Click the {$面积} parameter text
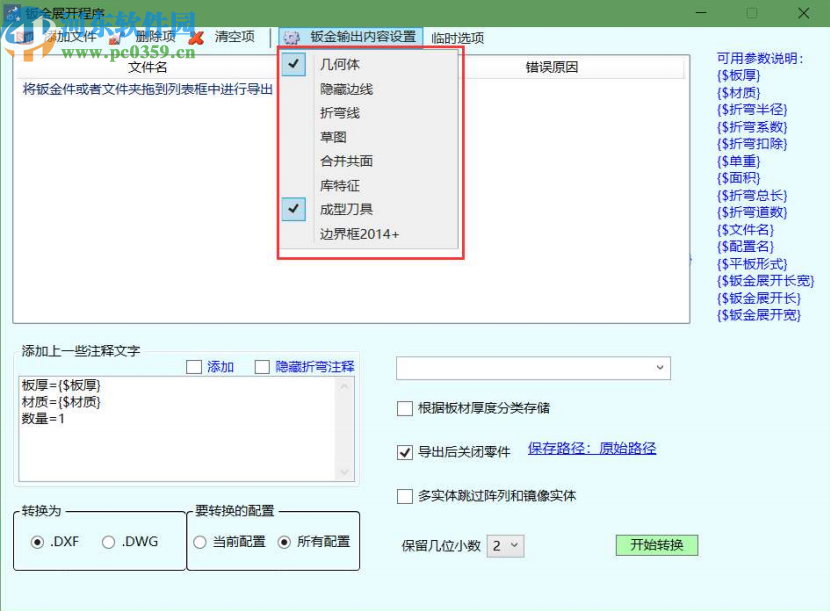Image resolution: width=830 pixels, height=611 pixels. click(738, 178)
